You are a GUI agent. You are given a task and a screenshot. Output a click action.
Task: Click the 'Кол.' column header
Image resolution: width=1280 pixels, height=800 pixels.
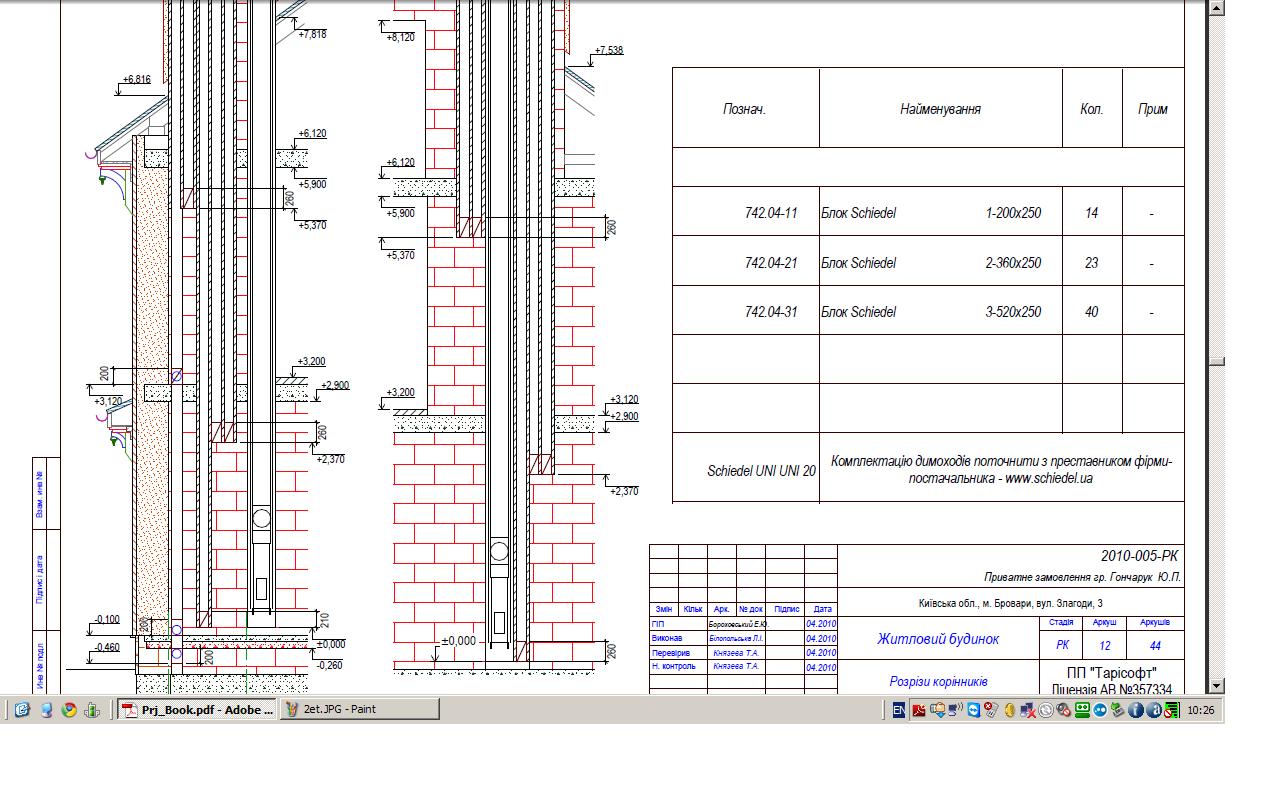click(1091, 110)
